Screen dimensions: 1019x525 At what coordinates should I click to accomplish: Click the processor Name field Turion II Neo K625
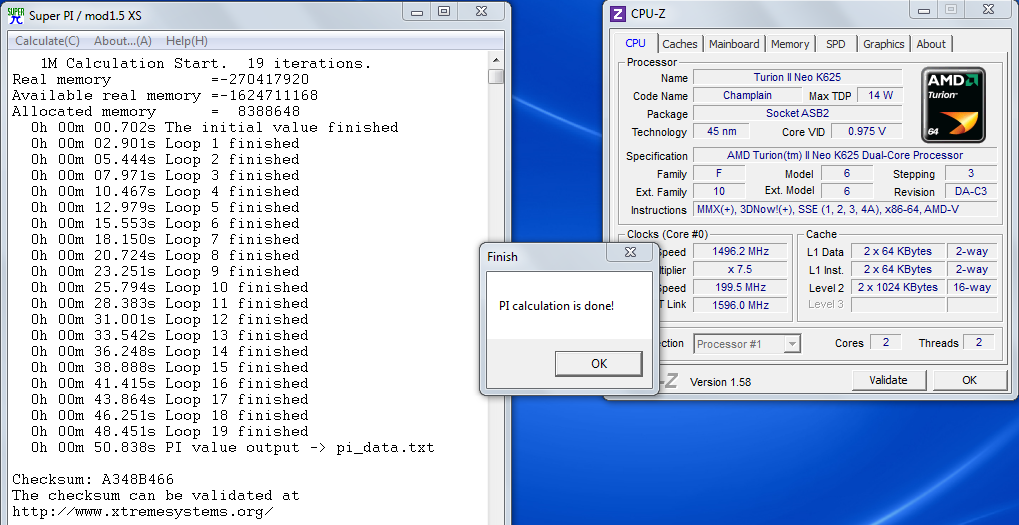(797, 77)
